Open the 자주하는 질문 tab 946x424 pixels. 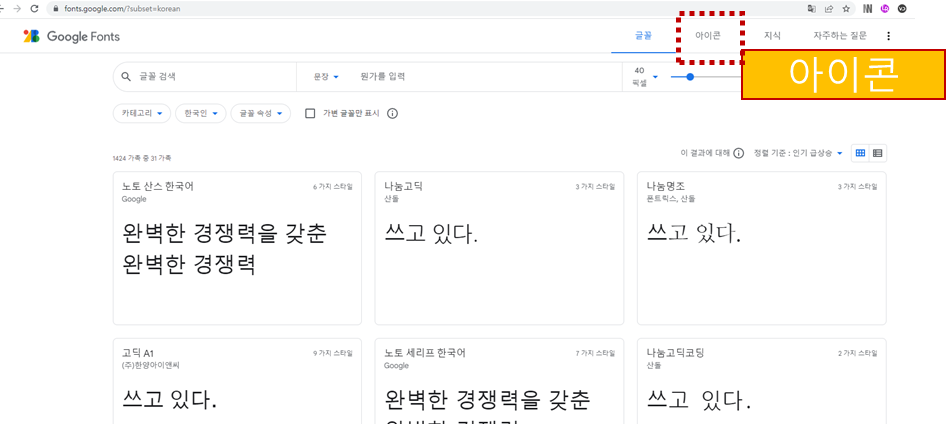tap(840, 36)
